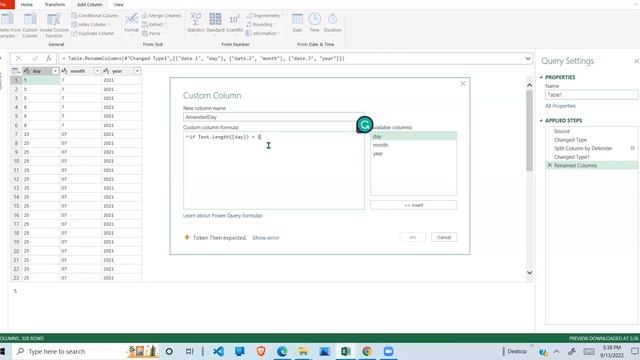Open Microsoft Edge from taskbar

[282, 351]
